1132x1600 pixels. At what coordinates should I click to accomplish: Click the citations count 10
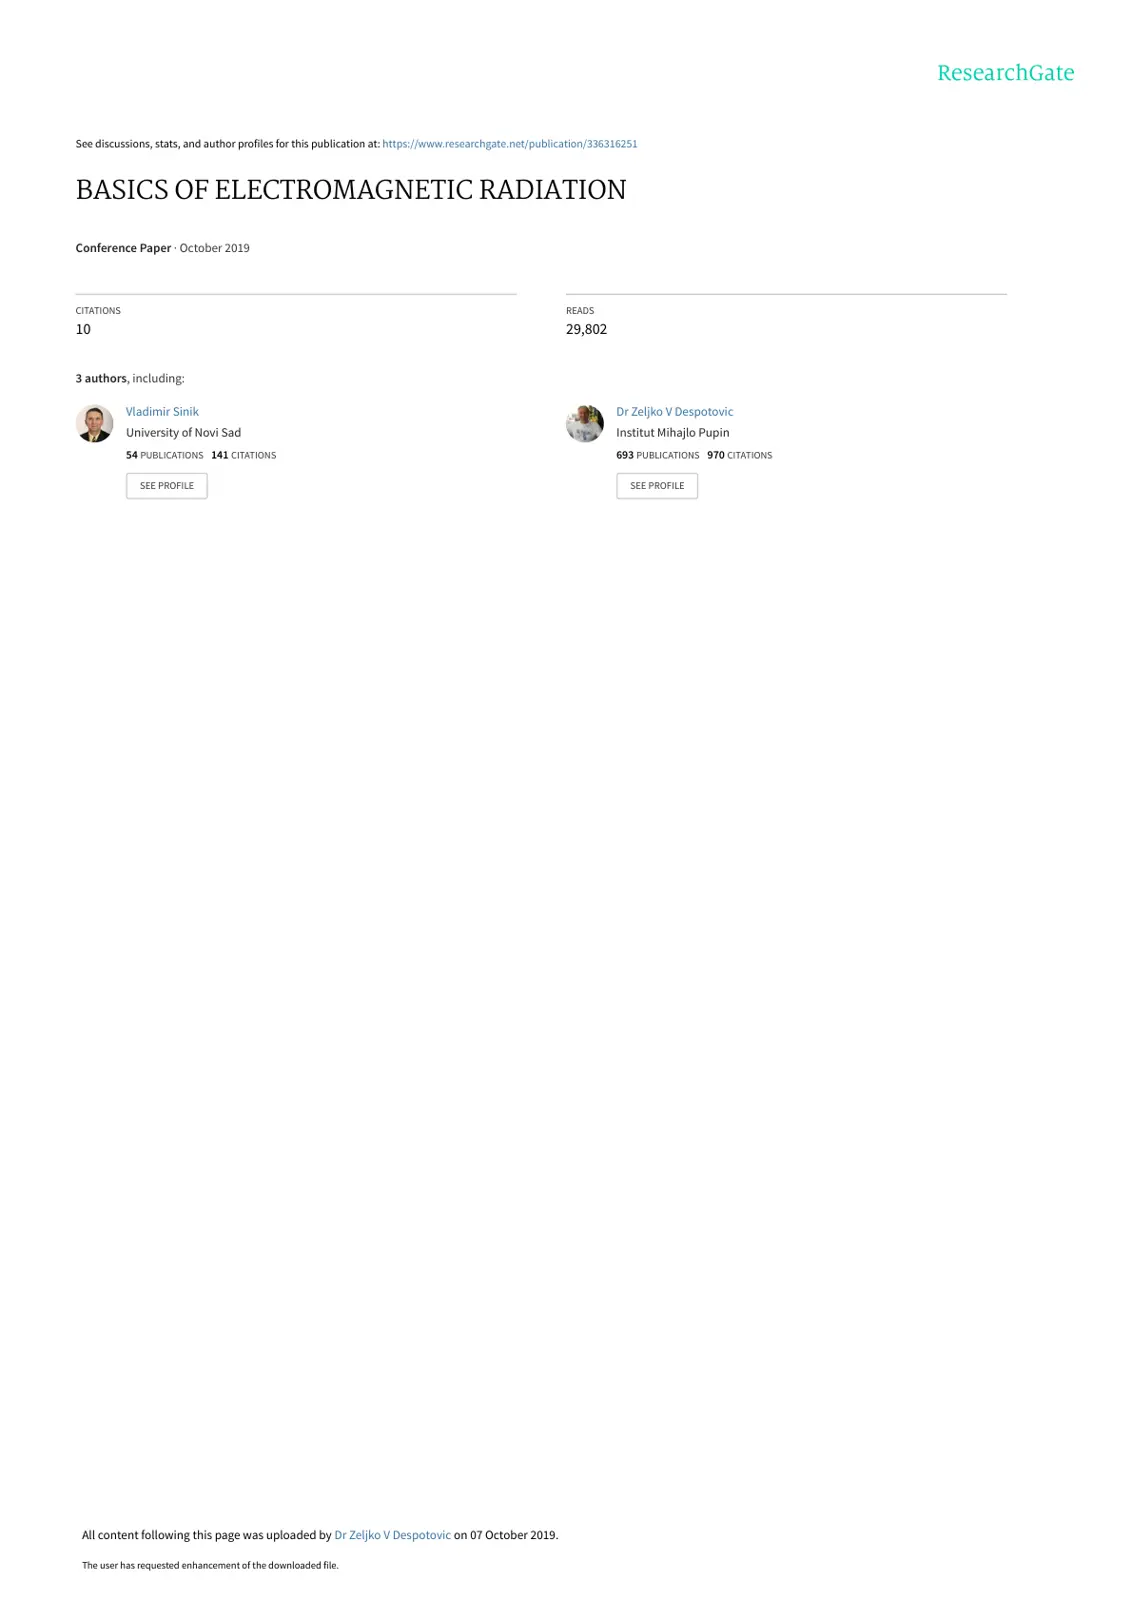coord(83,329)
